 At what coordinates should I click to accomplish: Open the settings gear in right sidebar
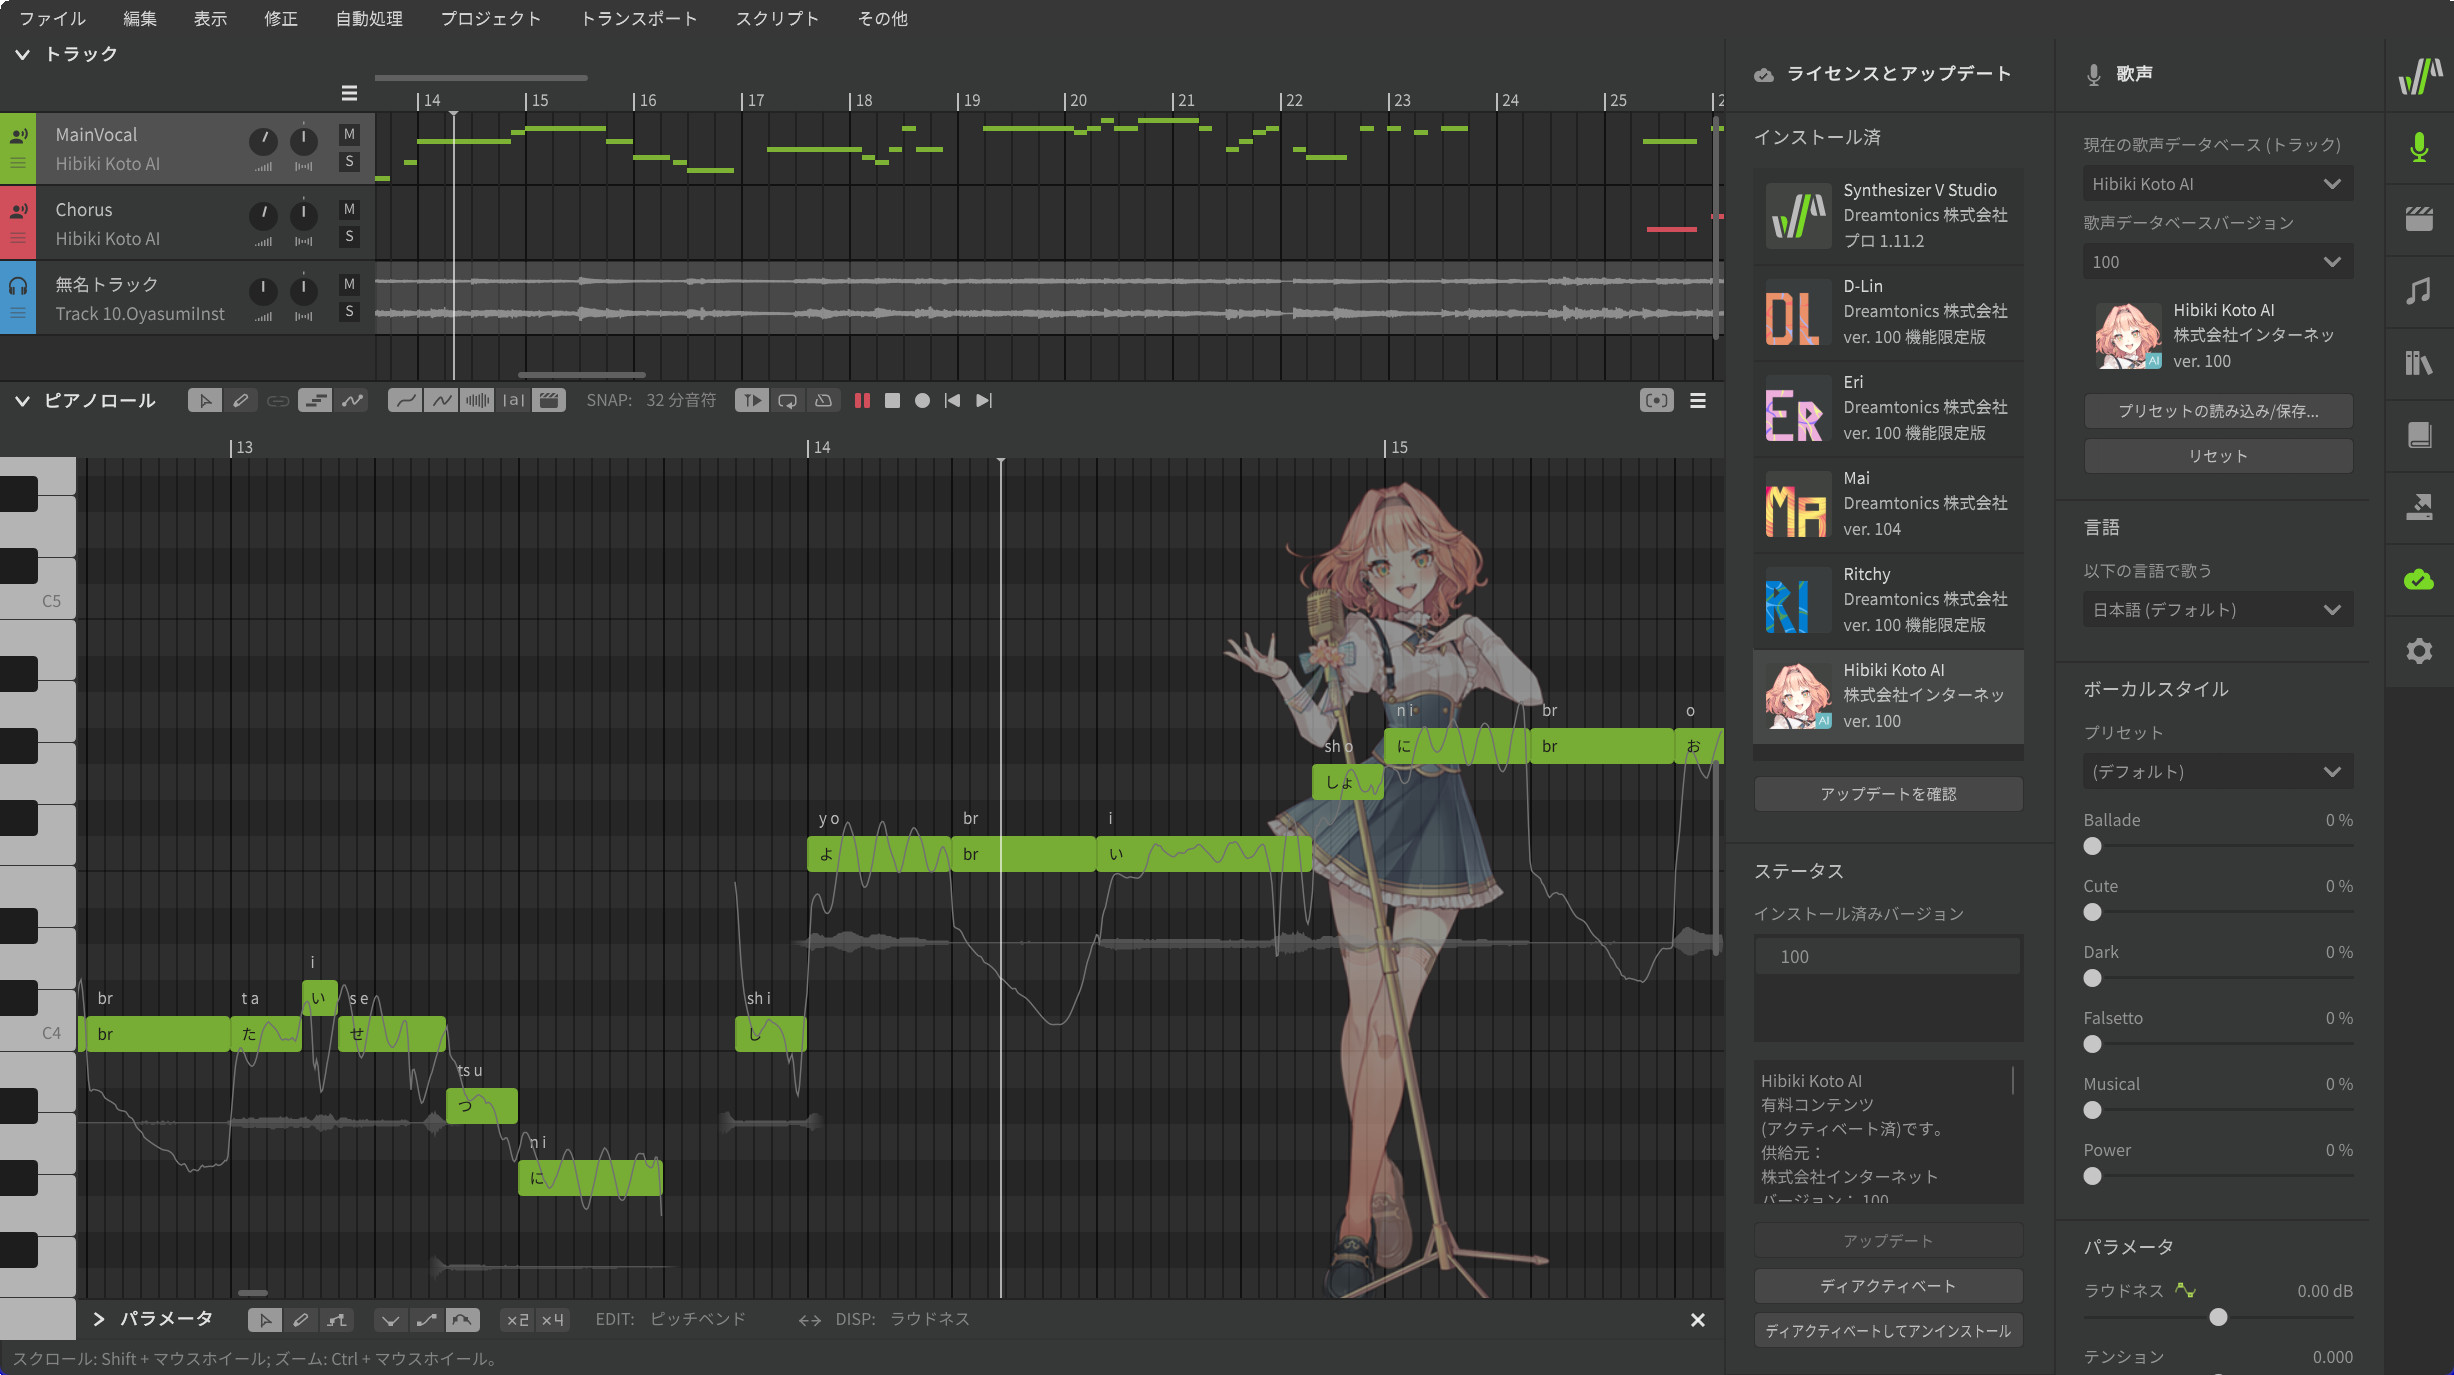point(2419,651)
